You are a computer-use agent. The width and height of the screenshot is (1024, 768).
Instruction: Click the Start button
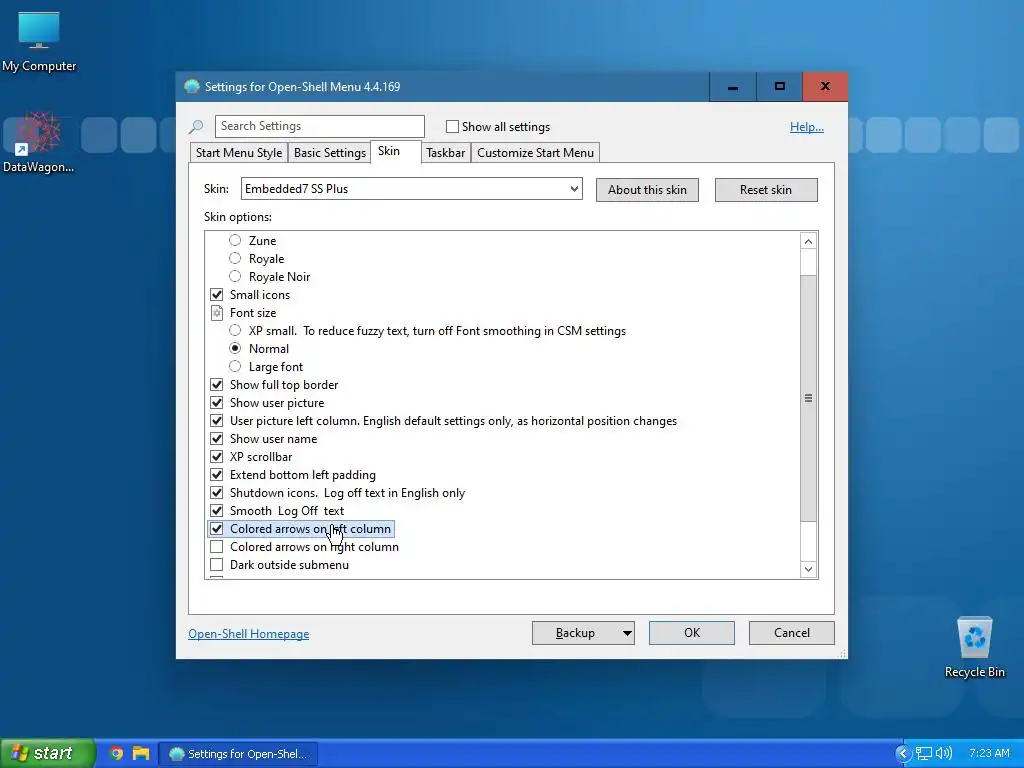pos(48,753)
